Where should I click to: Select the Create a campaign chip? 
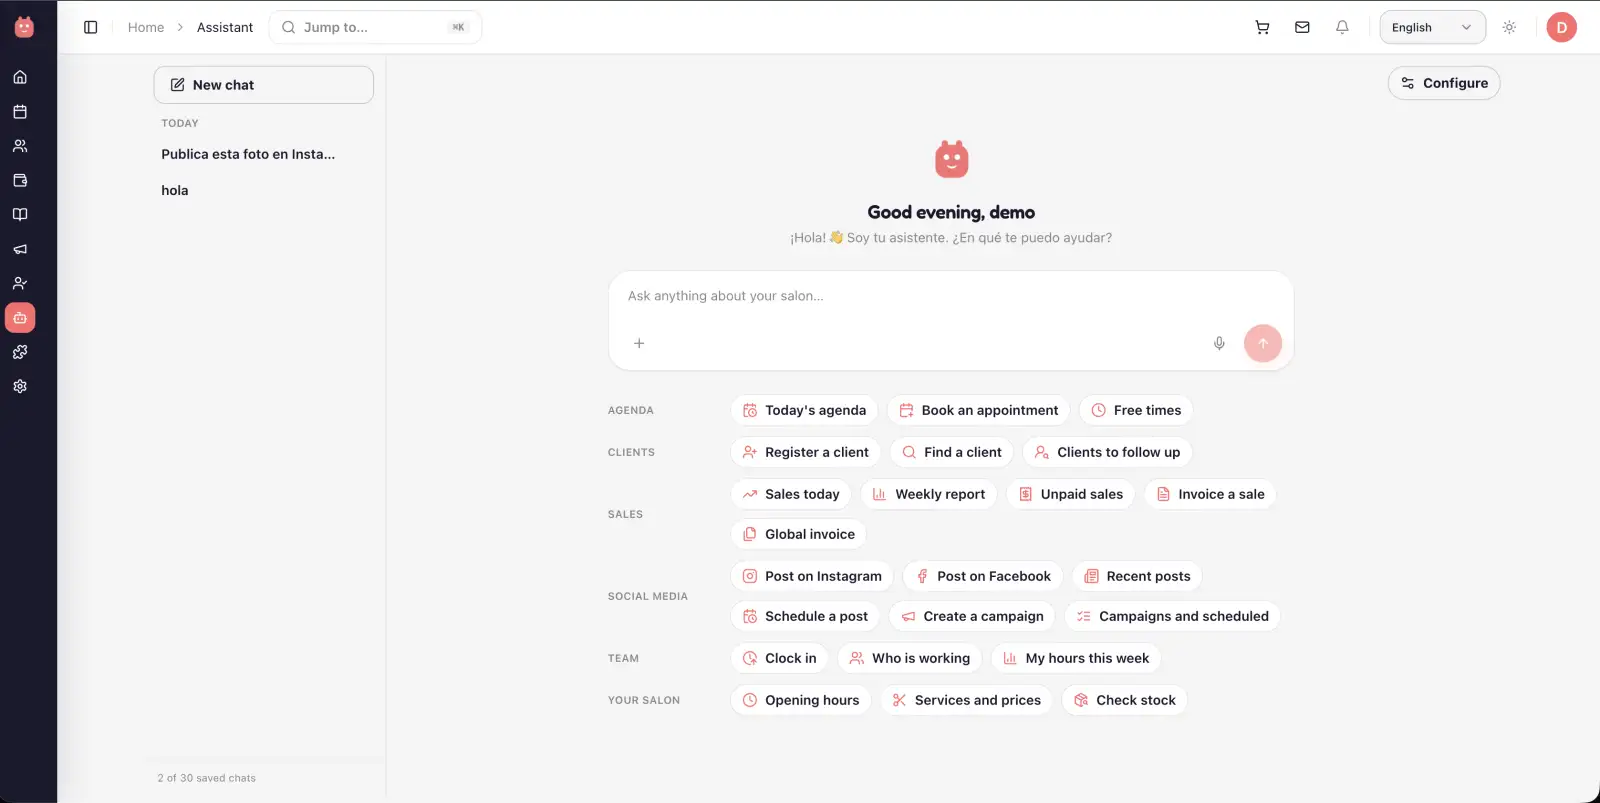(972, 616)
